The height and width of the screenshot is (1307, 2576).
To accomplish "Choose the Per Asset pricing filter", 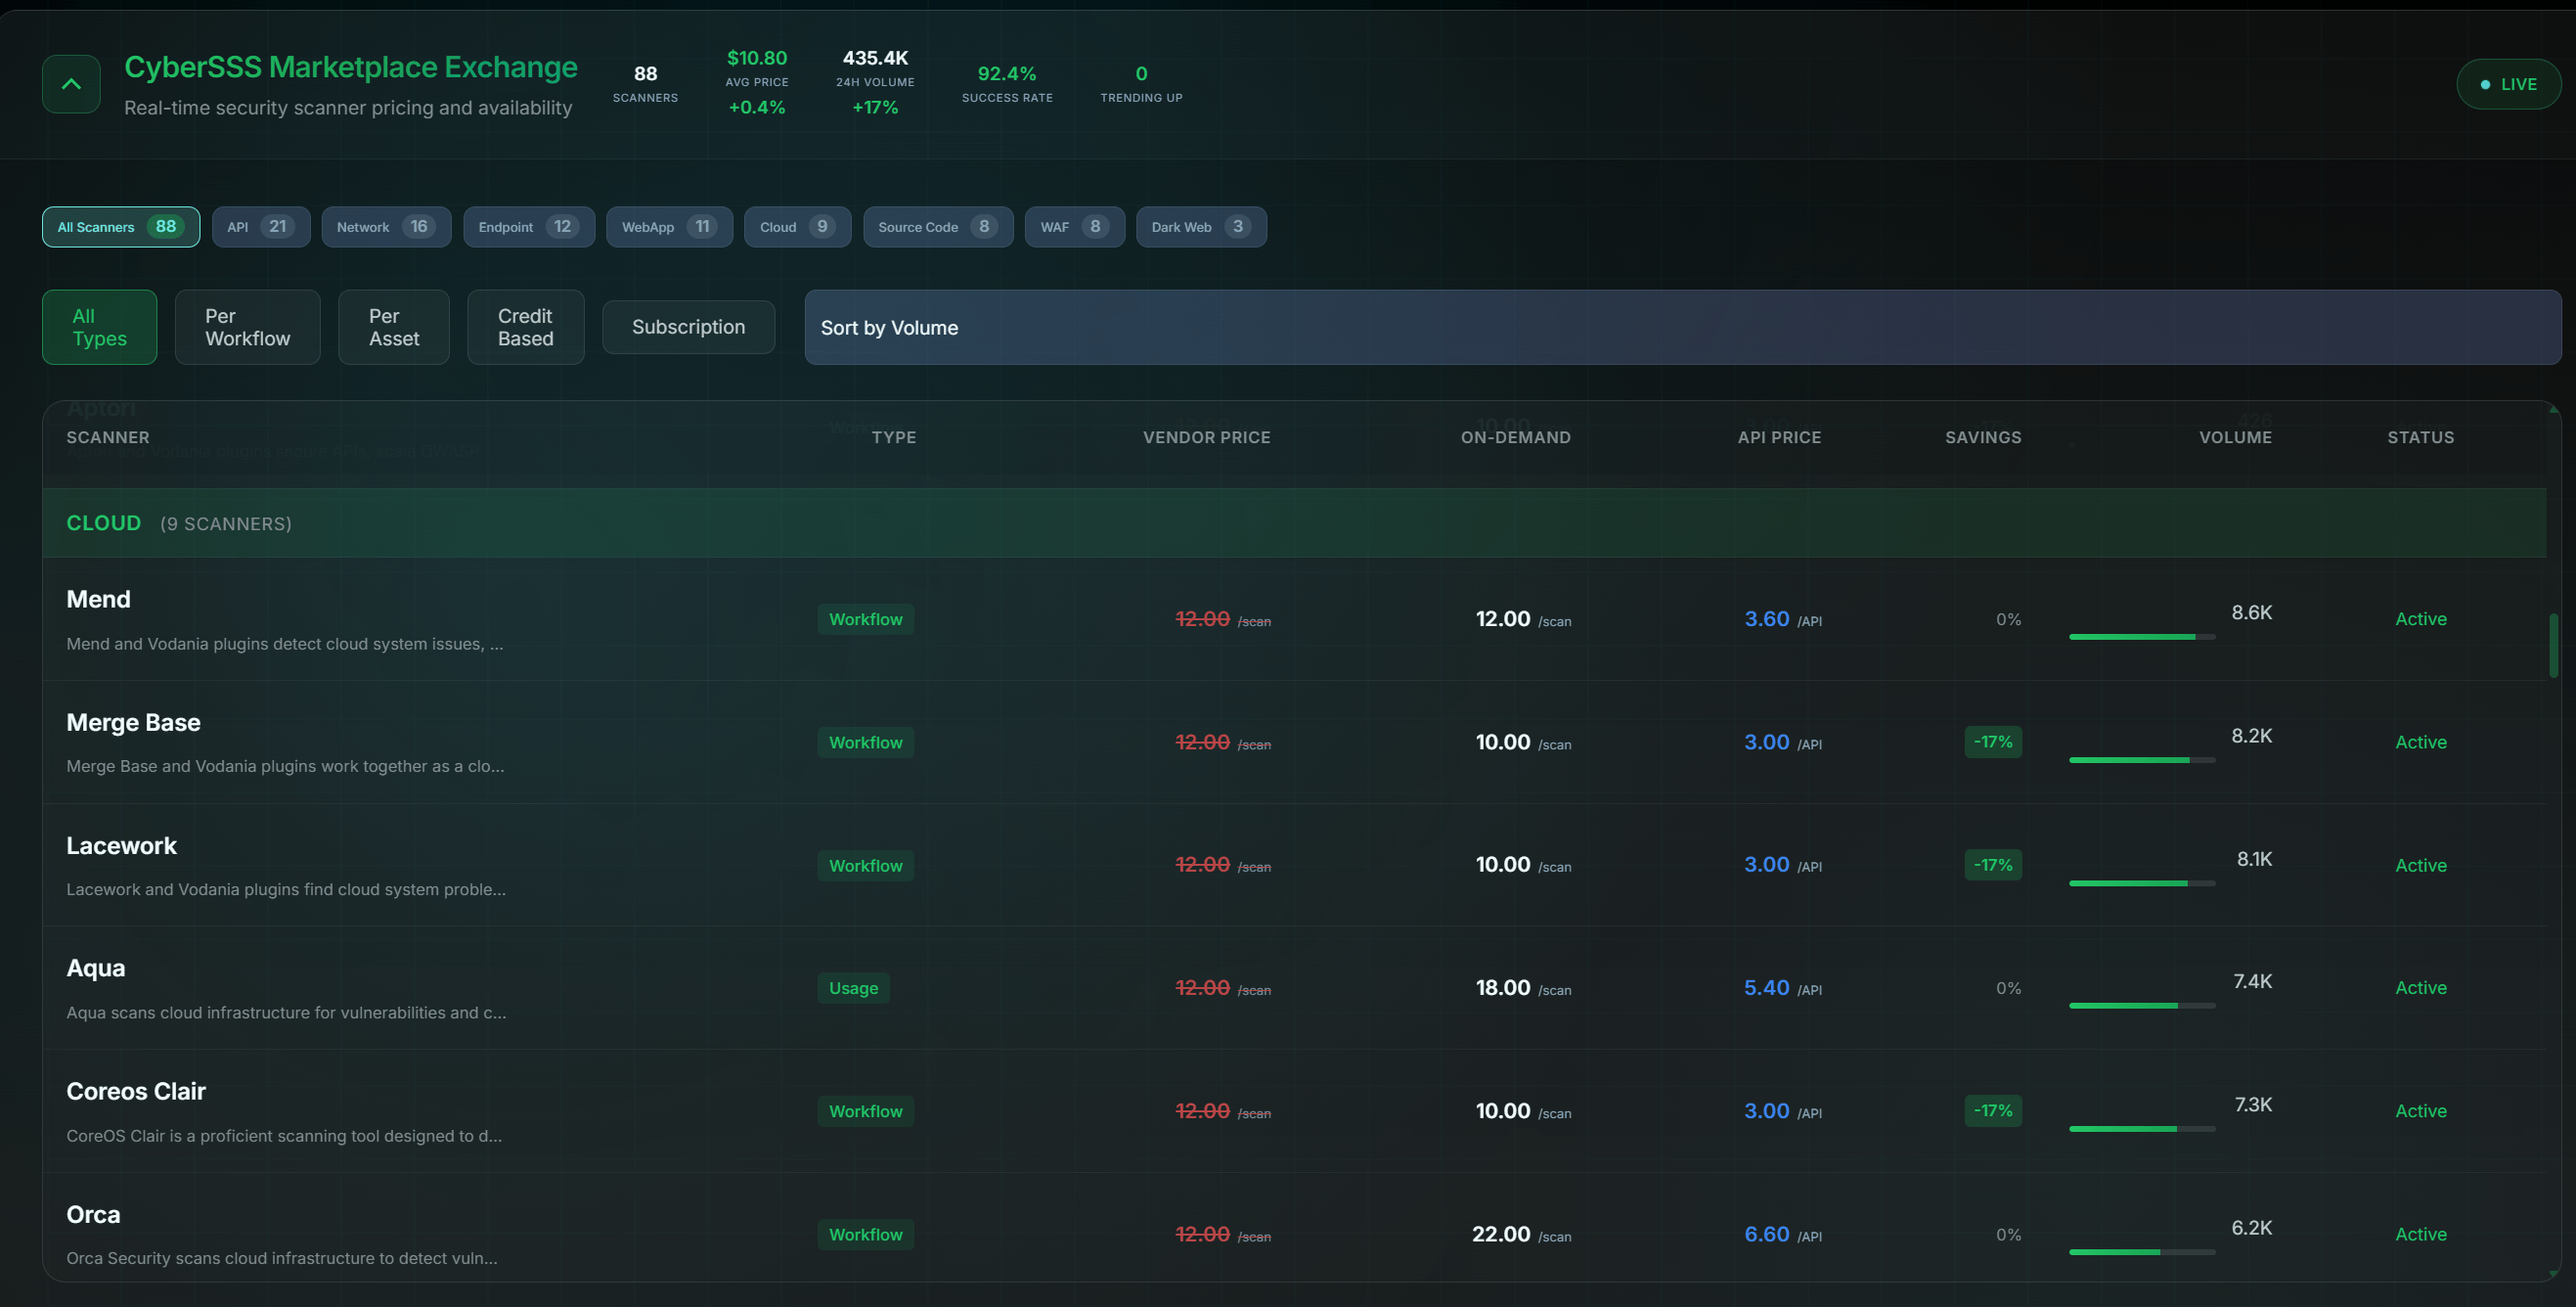I will click(x=394, y=327).
